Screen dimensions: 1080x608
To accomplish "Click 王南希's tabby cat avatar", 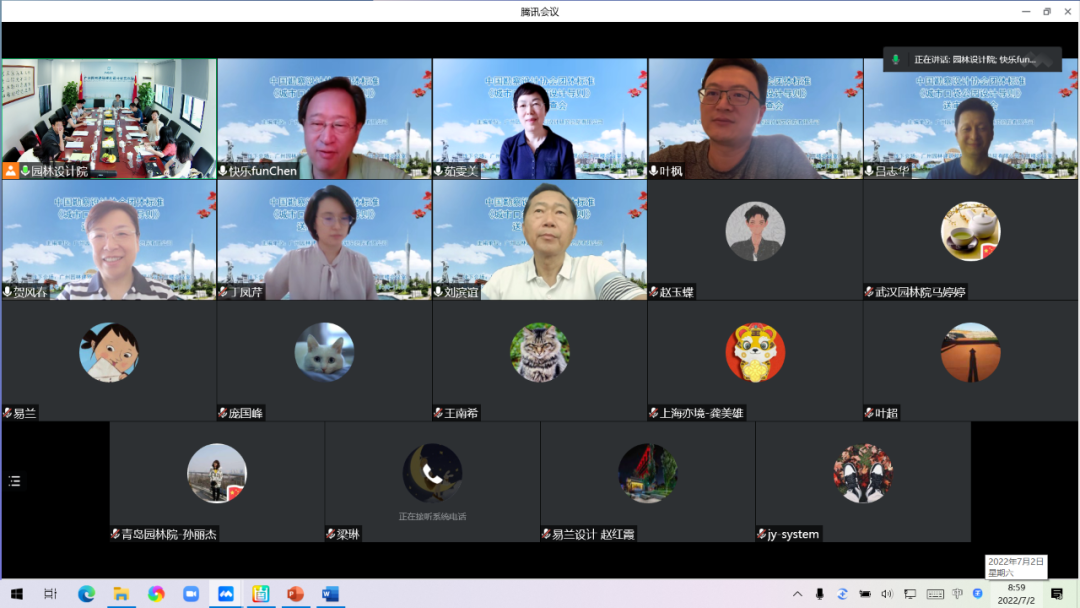I will (x=540, y=353).
